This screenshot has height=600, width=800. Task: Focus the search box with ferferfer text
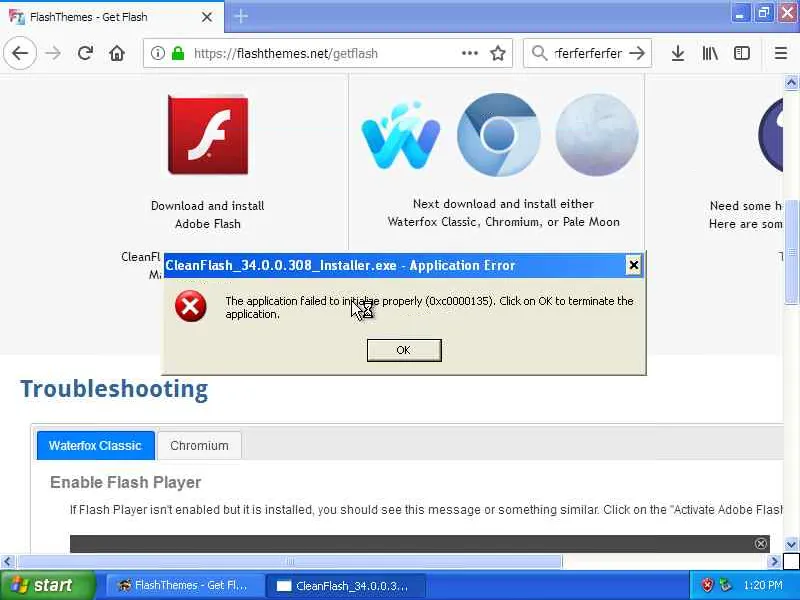[x=588, y=53]
